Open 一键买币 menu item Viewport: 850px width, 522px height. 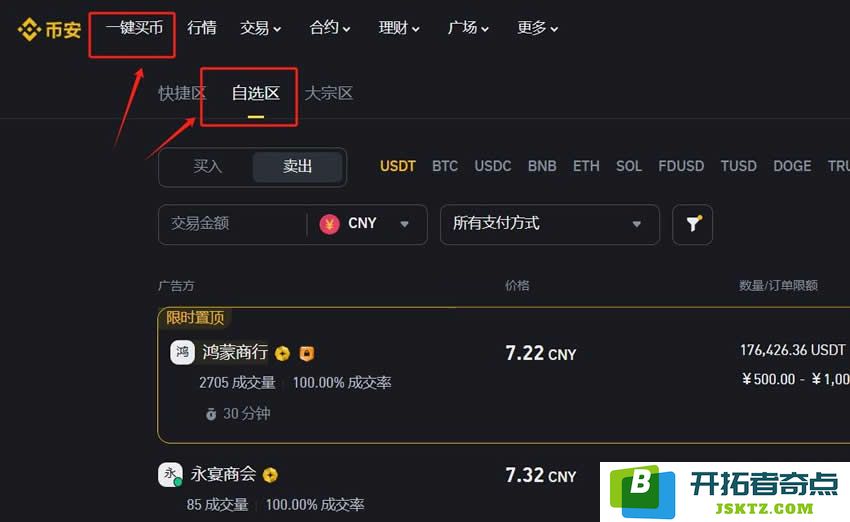(134, 28)
